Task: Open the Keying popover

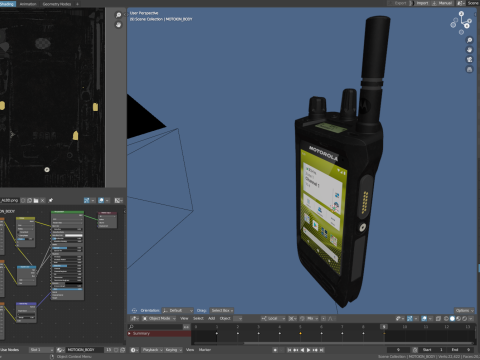Action: (x=173, y=350)
